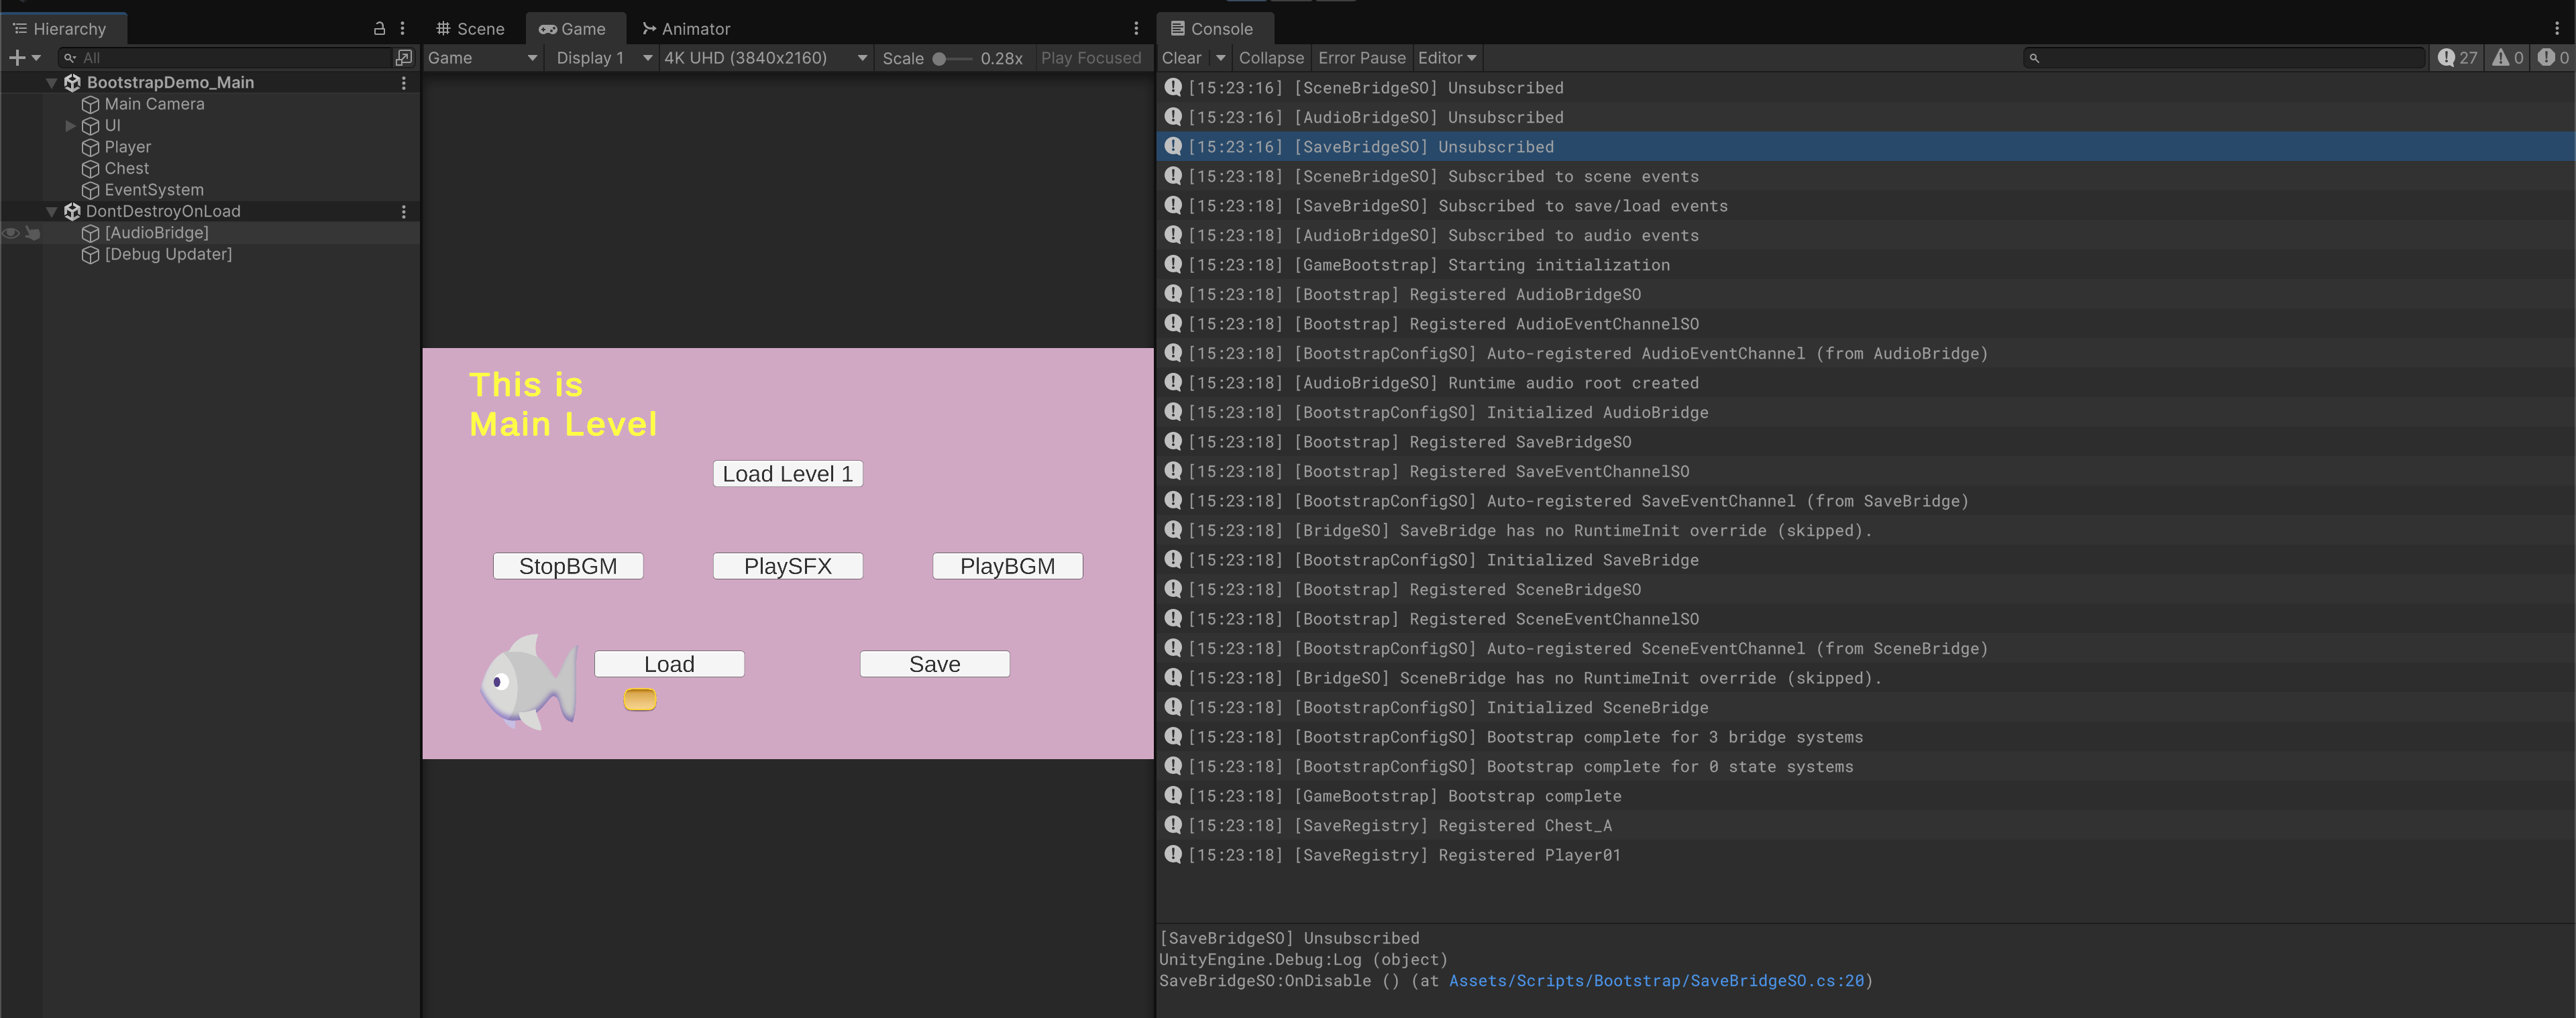The height and width of the screenshot is (1018, 2576).
Task: Open the BootstrapDemo_Main scene options menu
Action: pyautogui.click(x=404, y=83)
